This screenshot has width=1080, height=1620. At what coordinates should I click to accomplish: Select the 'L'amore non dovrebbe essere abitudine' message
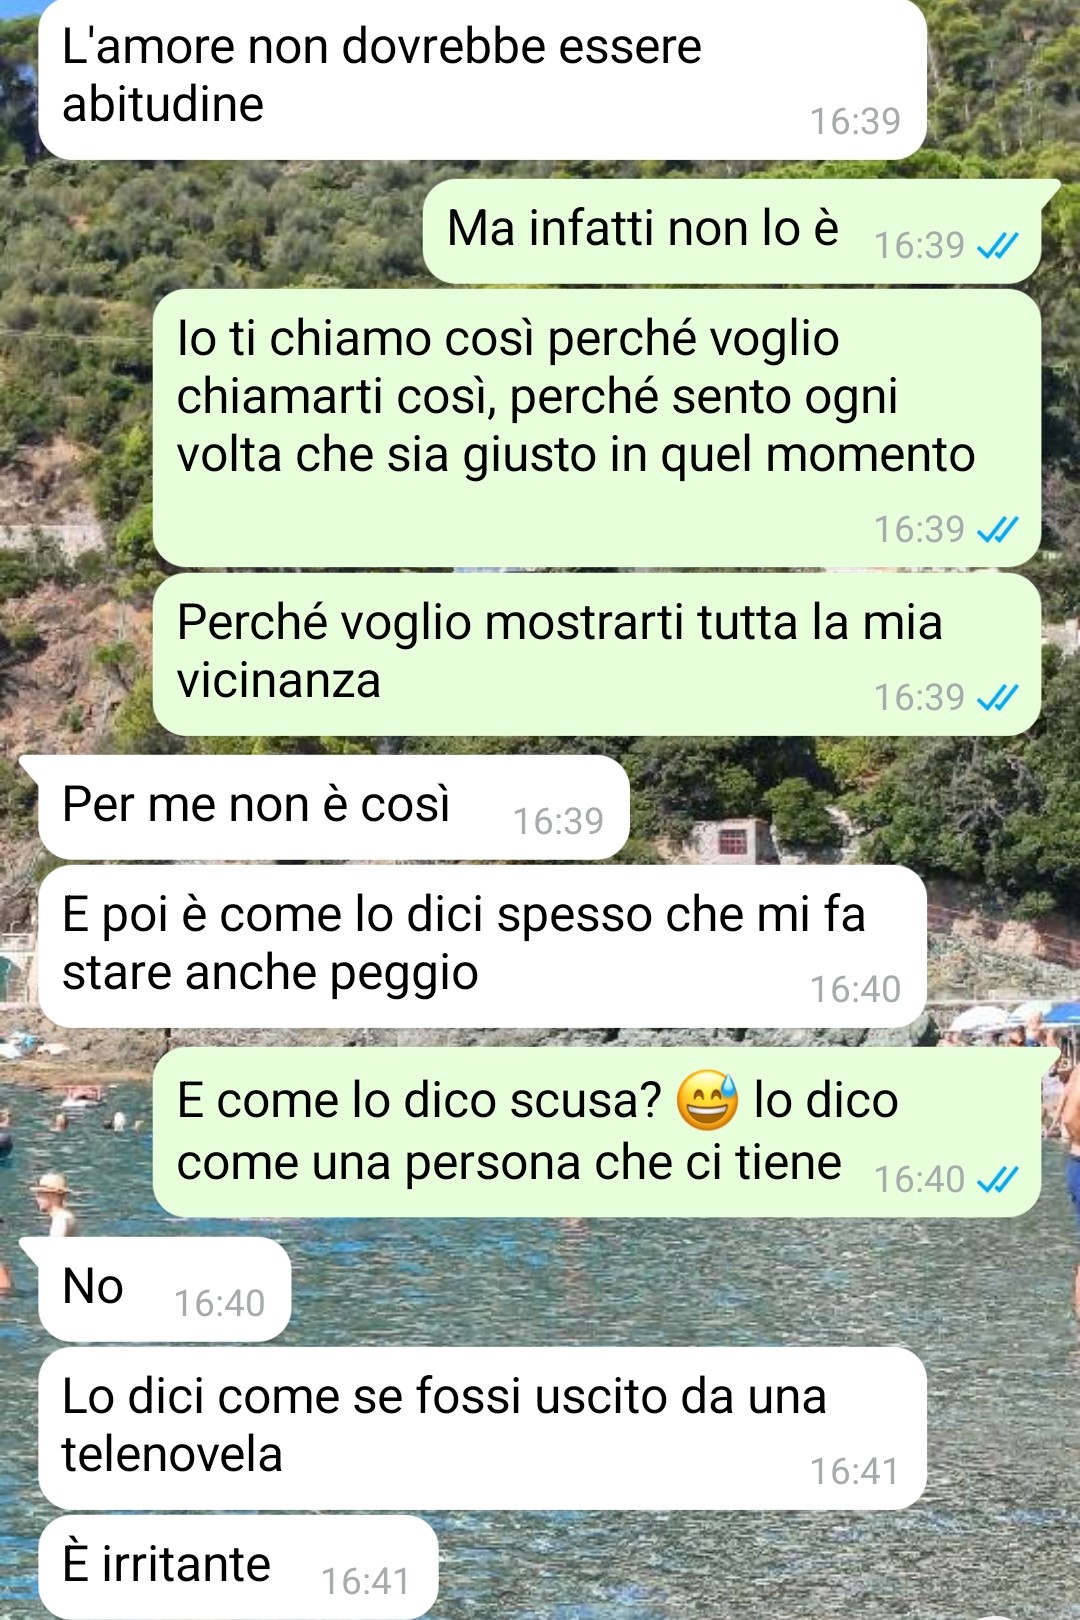pyautogui.click(x=482, y=80)
